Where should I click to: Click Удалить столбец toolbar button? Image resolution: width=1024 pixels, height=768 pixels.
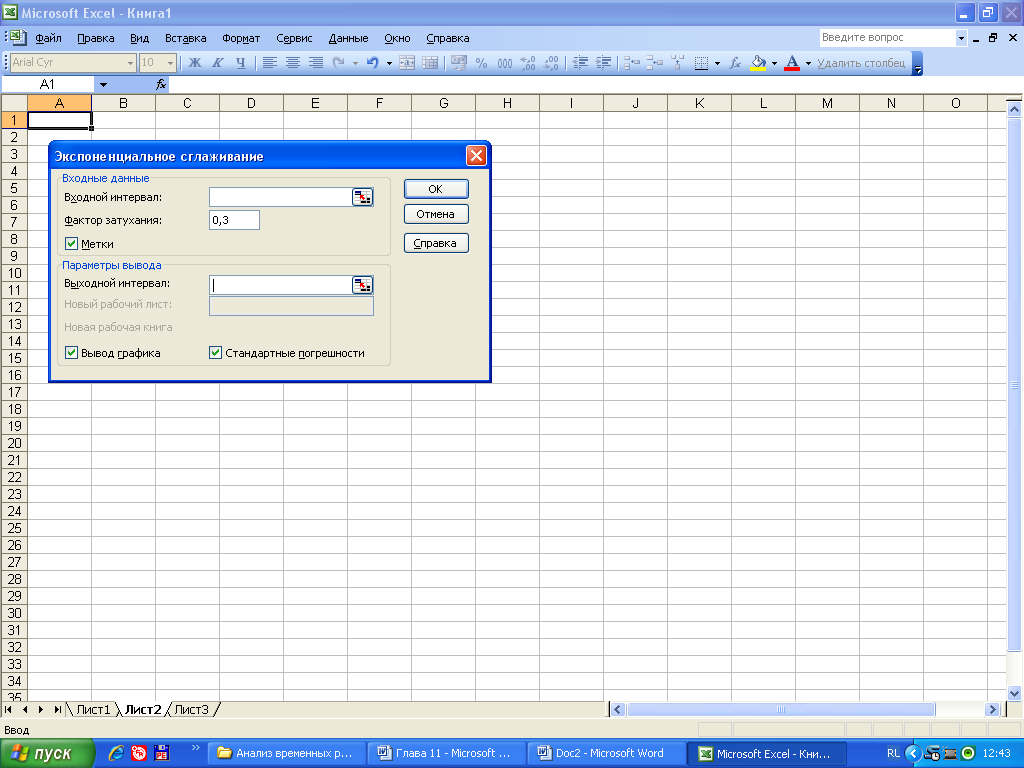[861, 63]
